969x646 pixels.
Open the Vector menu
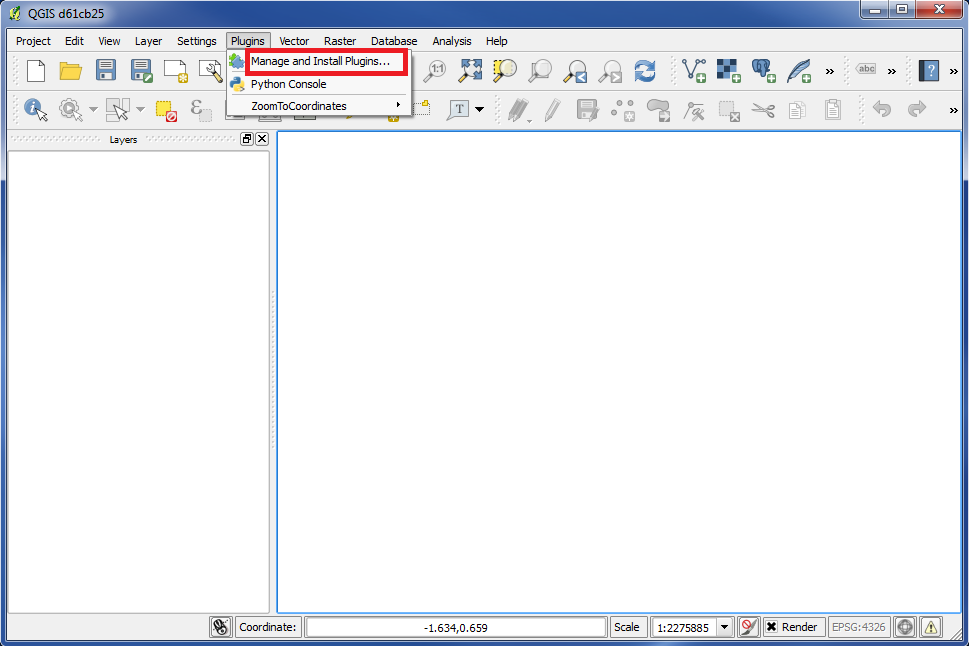point(294,41)
